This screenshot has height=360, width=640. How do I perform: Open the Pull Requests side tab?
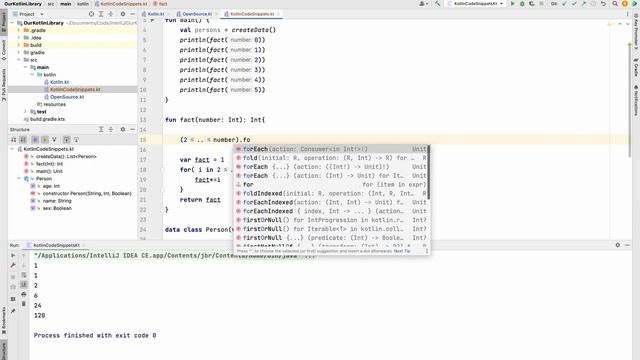click(x=4, y=84)
